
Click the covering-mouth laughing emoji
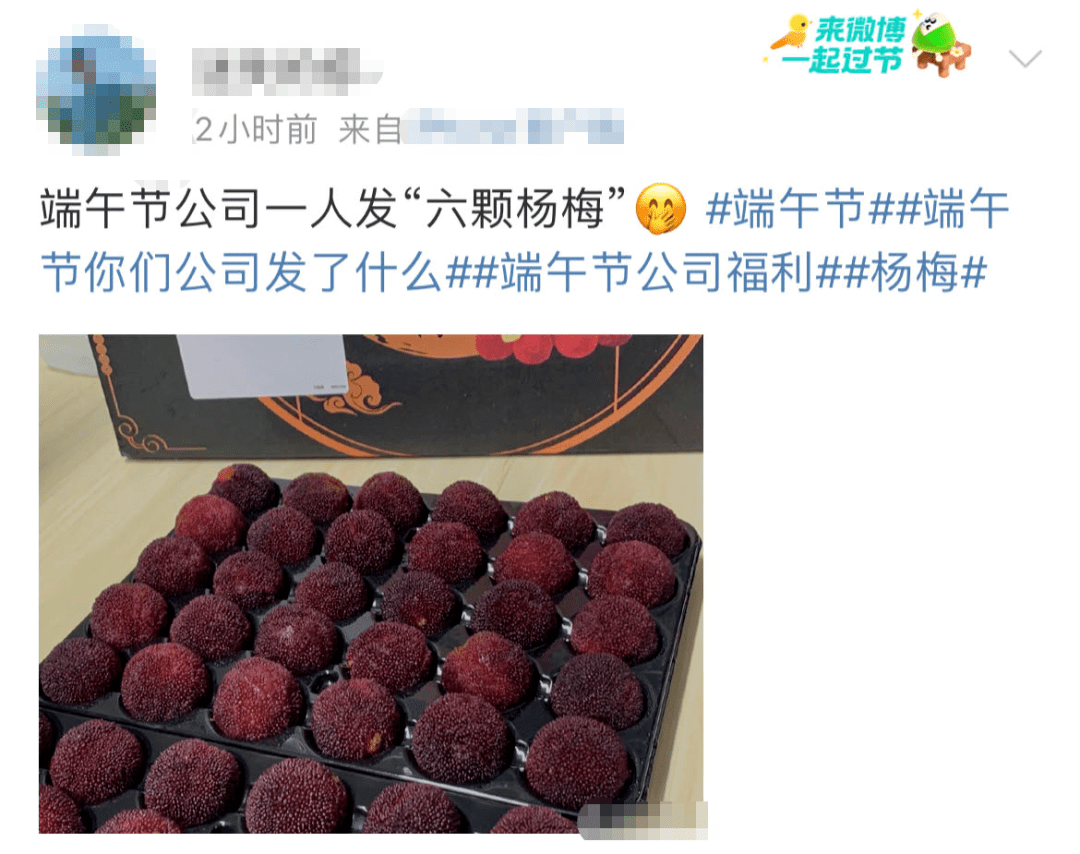(x=660, y=209)
